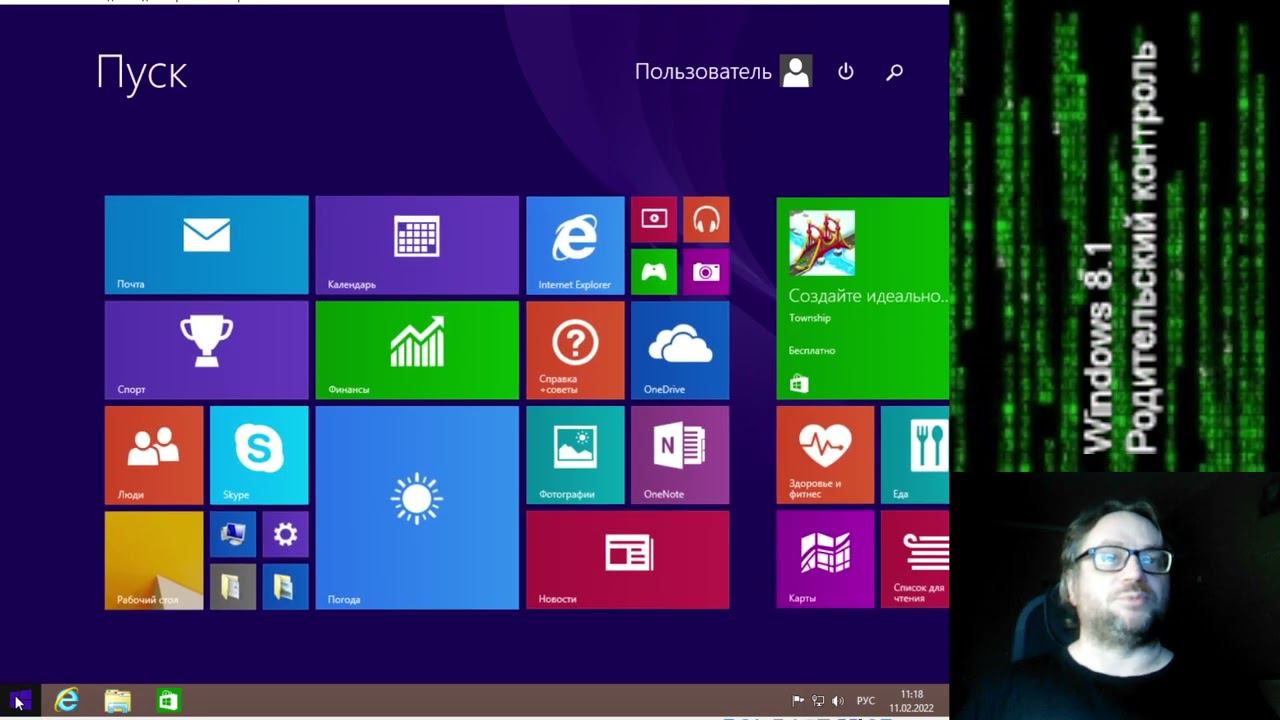Open the Здоровье и фитнес tile
The image size is (1280, 720).
point(825,455)
